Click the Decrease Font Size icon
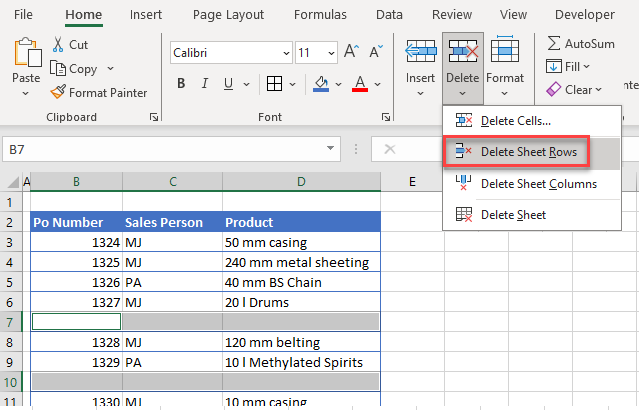The image size is (639, 410). coord(375,52)
